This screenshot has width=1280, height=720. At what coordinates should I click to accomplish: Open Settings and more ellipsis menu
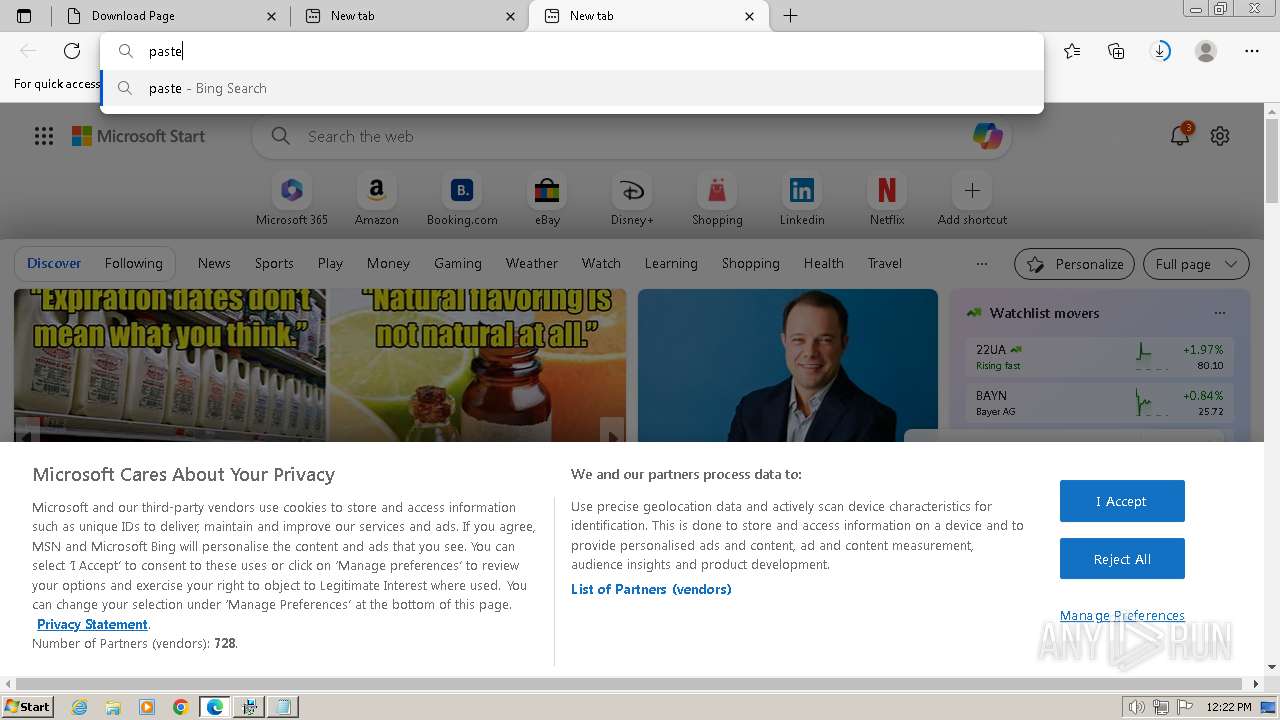(x=1252, y=51)
